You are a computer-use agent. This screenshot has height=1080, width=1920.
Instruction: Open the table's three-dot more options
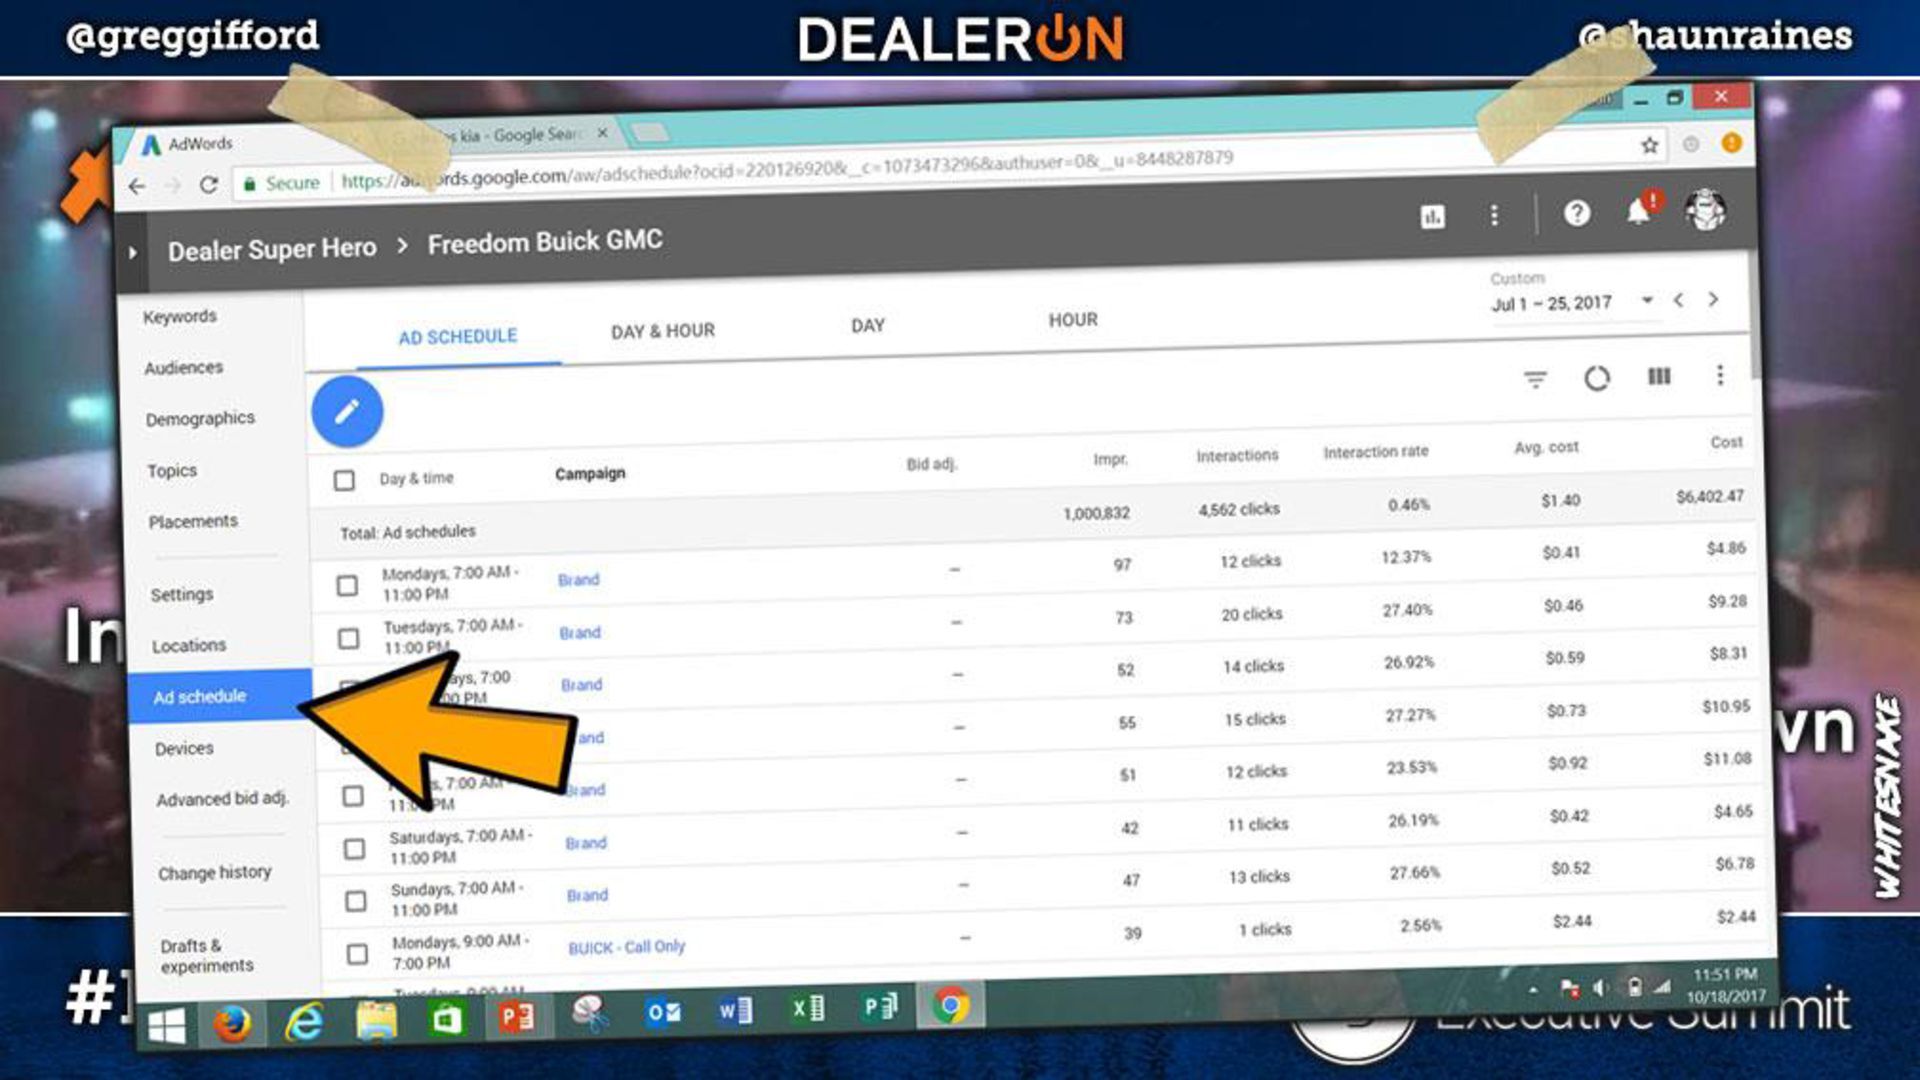click(x=1720, y=375)
